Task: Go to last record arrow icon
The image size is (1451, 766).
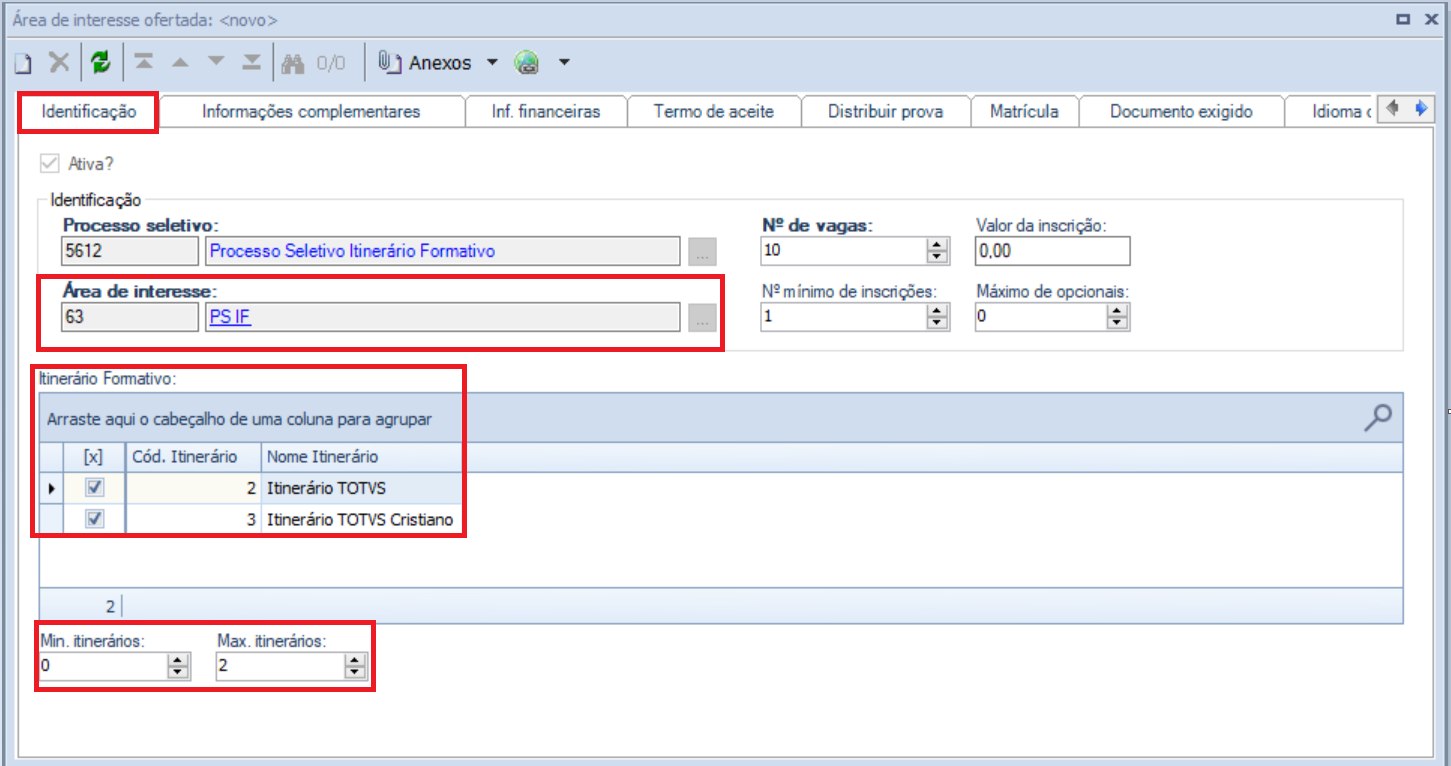Action: (x=252, y=62)
